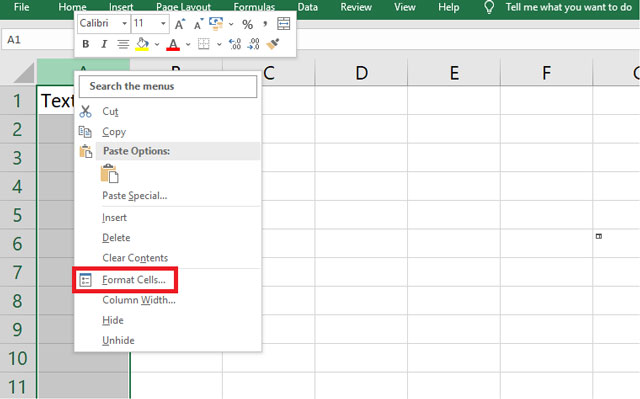Click the Merge and Center icon
Viewport: 640px width, 399px height.
283,24
